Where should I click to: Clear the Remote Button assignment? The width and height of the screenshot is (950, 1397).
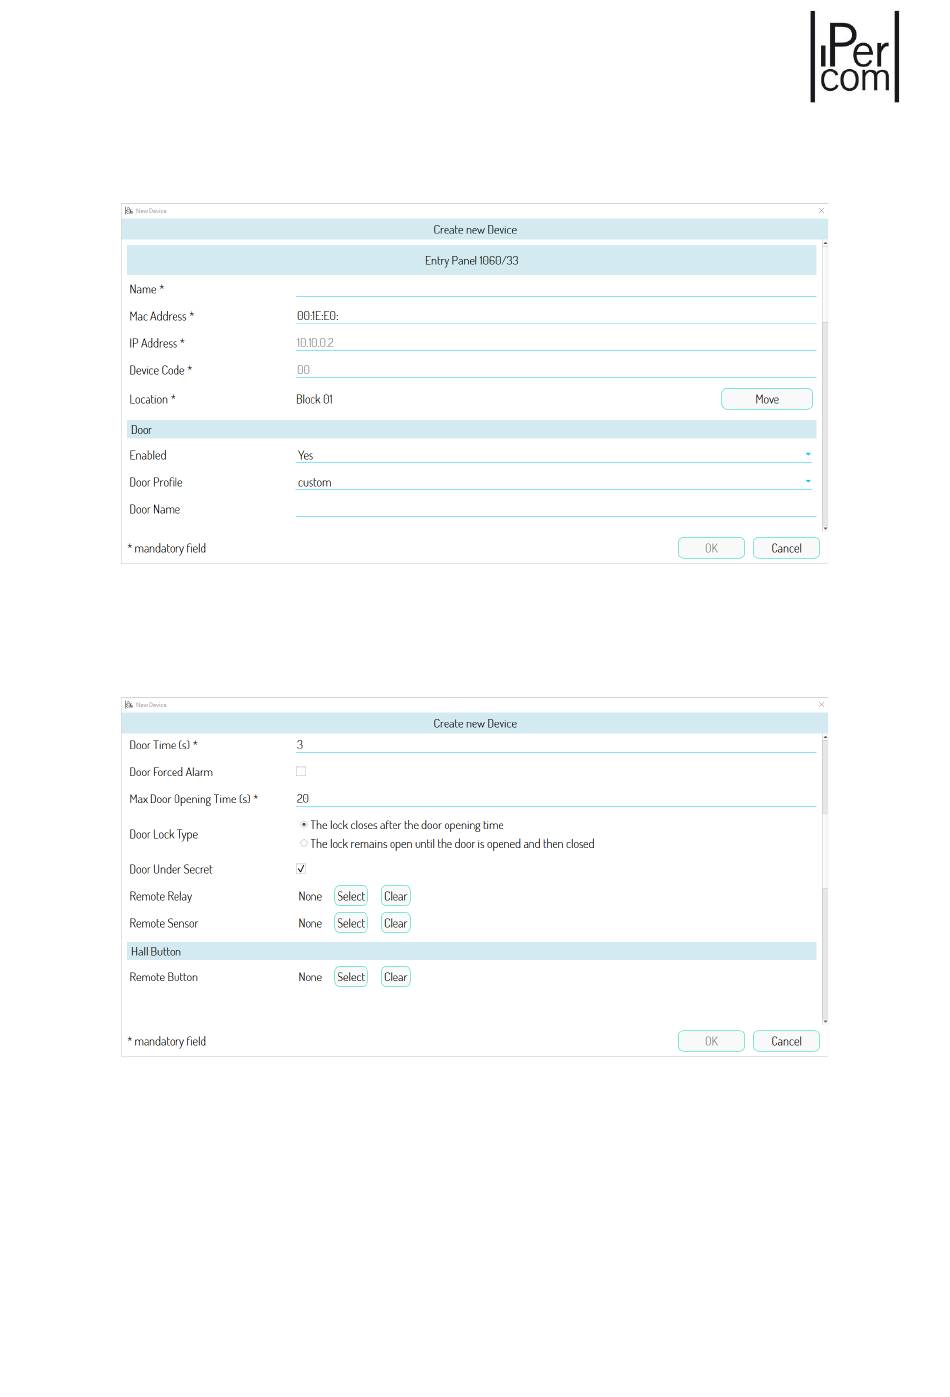[396, 977]
